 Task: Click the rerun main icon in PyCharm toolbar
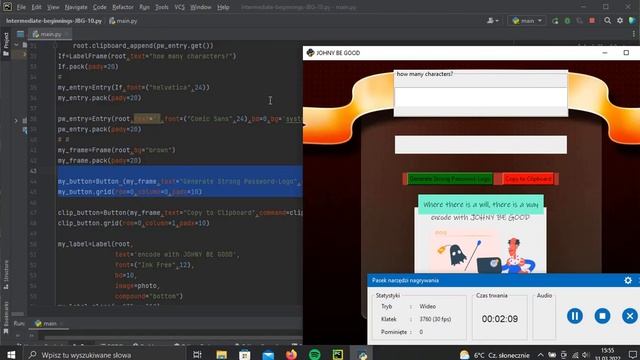555,20
